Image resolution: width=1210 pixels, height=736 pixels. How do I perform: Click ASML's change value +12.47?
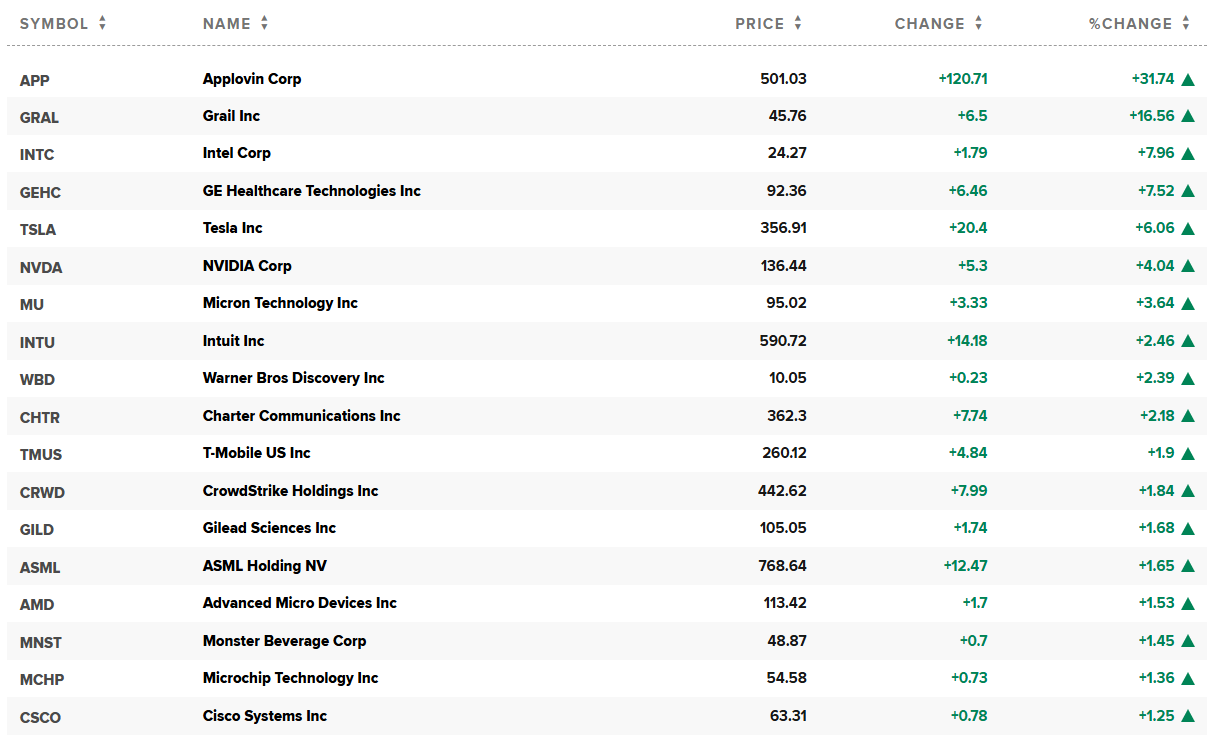[x=965, y=566]
